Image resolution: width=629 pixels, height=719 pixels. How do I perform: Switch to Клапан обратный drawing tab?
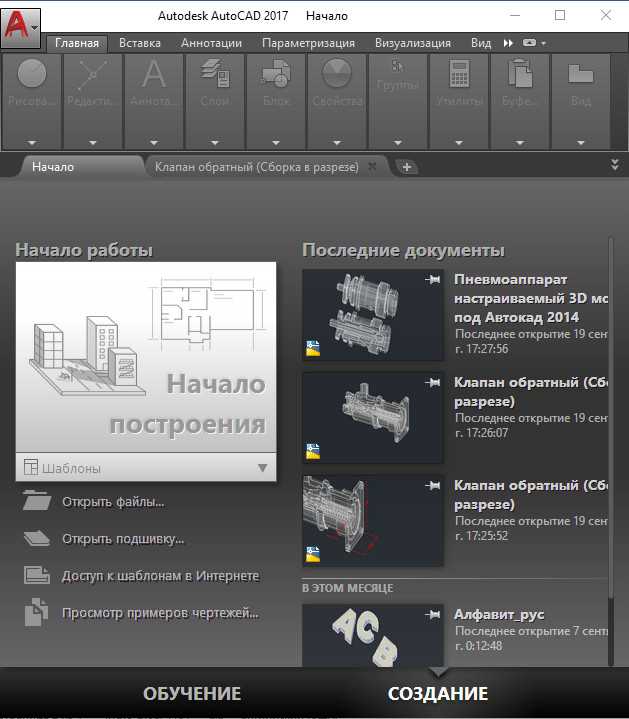[257, 167]
